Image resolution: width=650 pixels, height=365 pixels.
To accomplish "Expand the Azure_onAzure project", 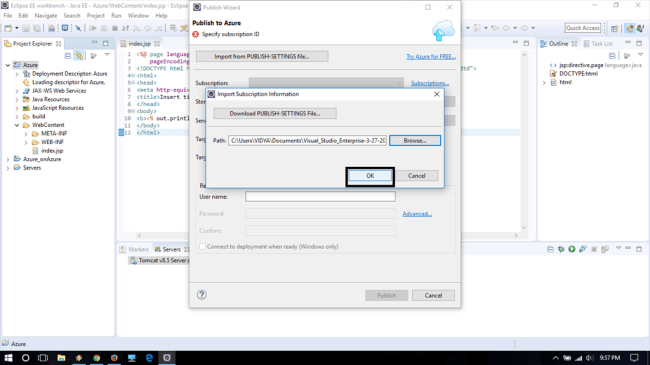I will pos(8,159).
